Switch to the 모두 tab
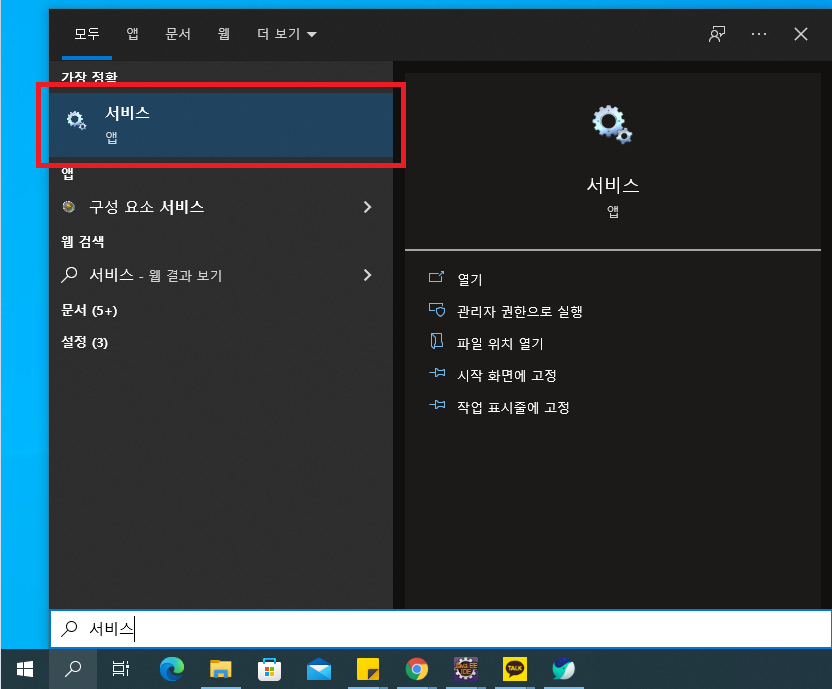This screenshot has width=832, height=689. (x=86, y=35)
